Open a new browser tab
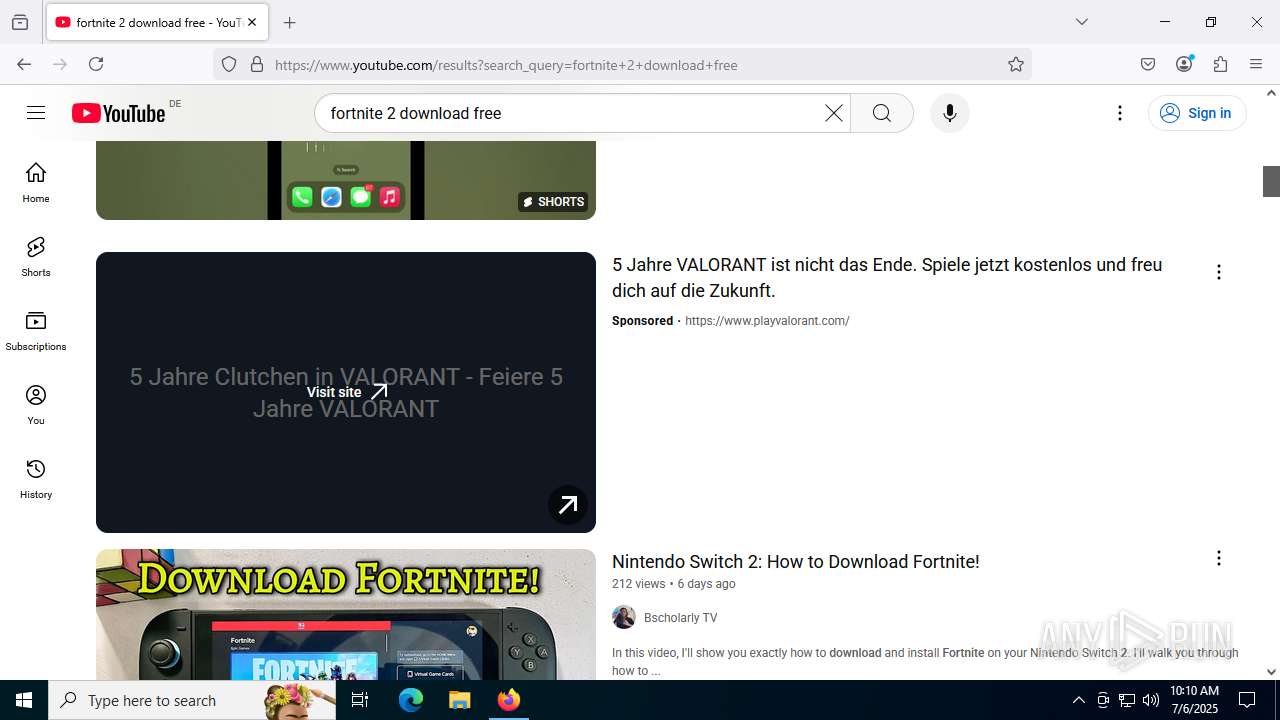1280x720 pixels. tap(289, 22)
